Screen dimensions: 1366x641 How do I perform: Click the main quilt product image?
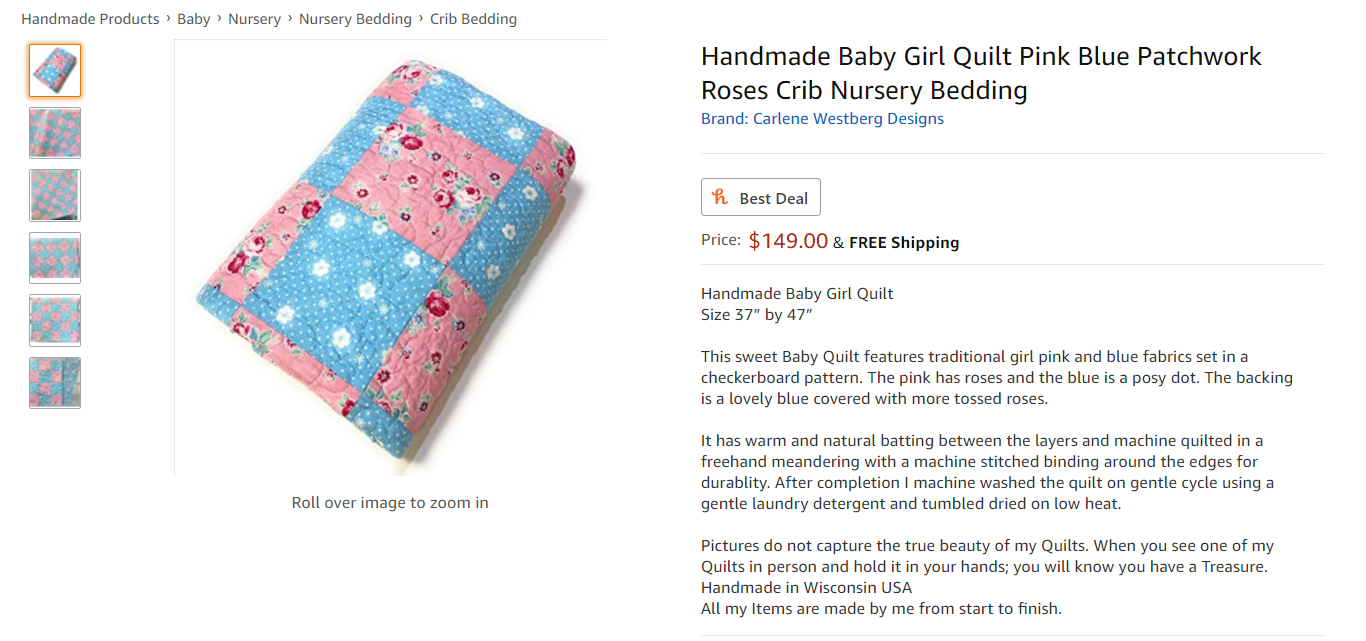coord(390,258)
